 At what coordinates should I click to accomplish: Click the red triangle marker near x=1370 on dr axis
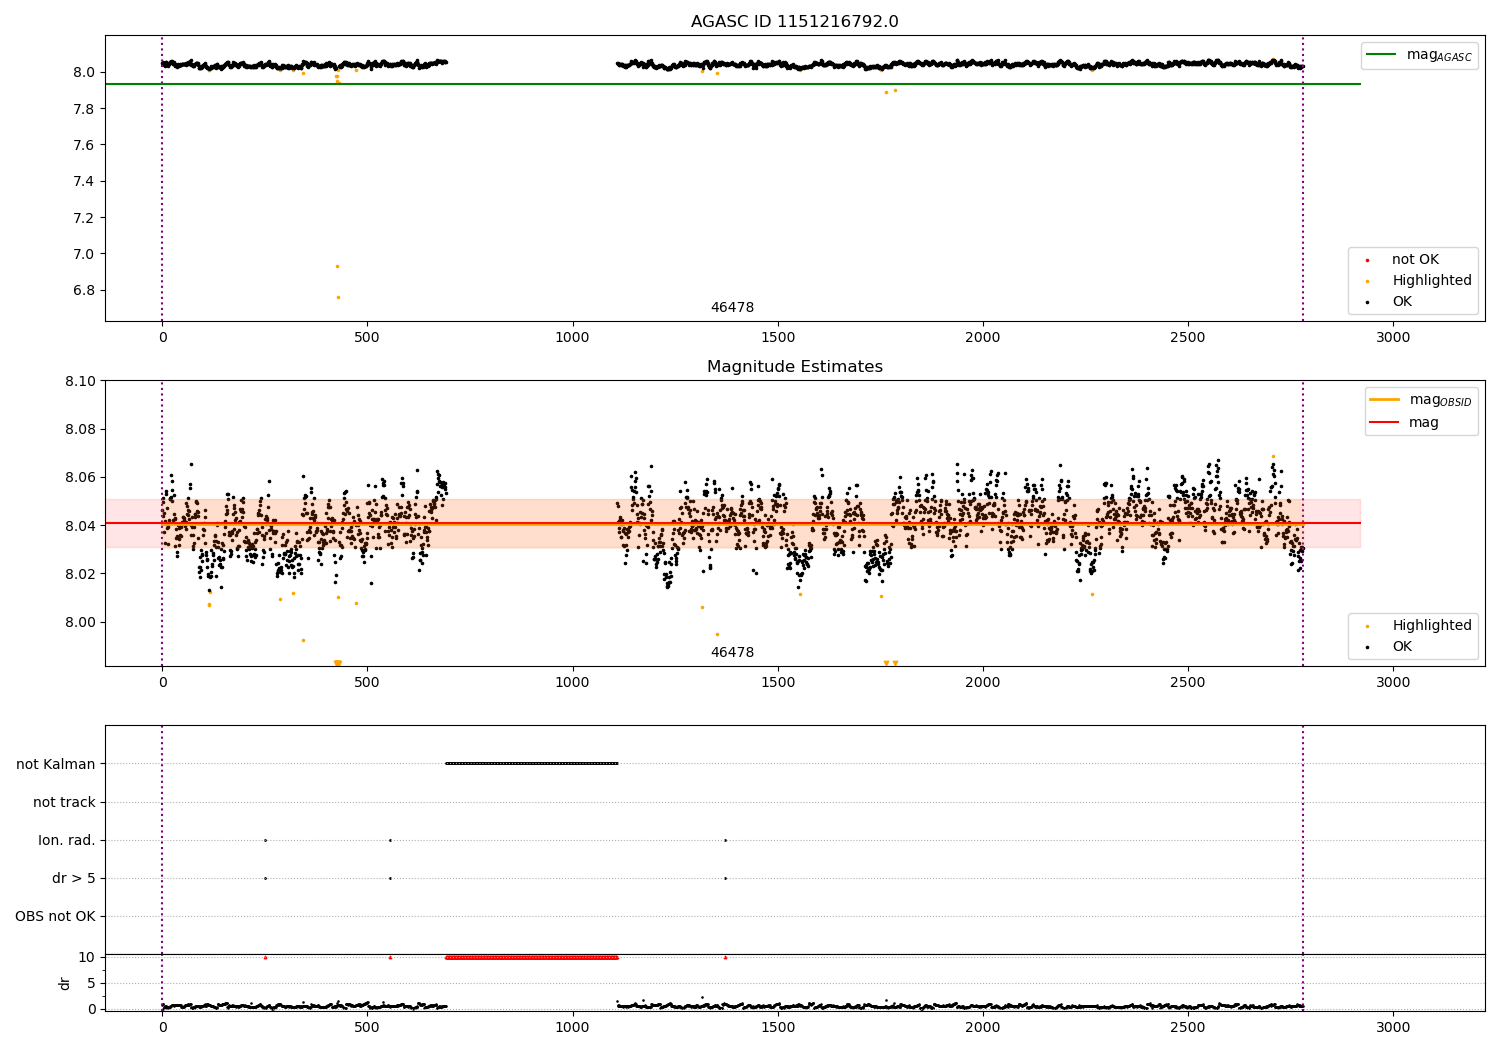coord(725,957)
